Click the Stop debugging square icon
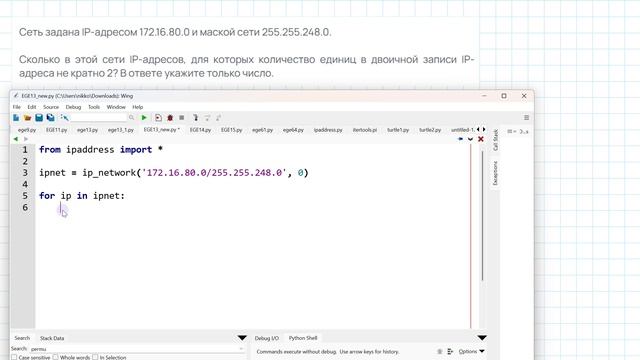 point(182,118)
